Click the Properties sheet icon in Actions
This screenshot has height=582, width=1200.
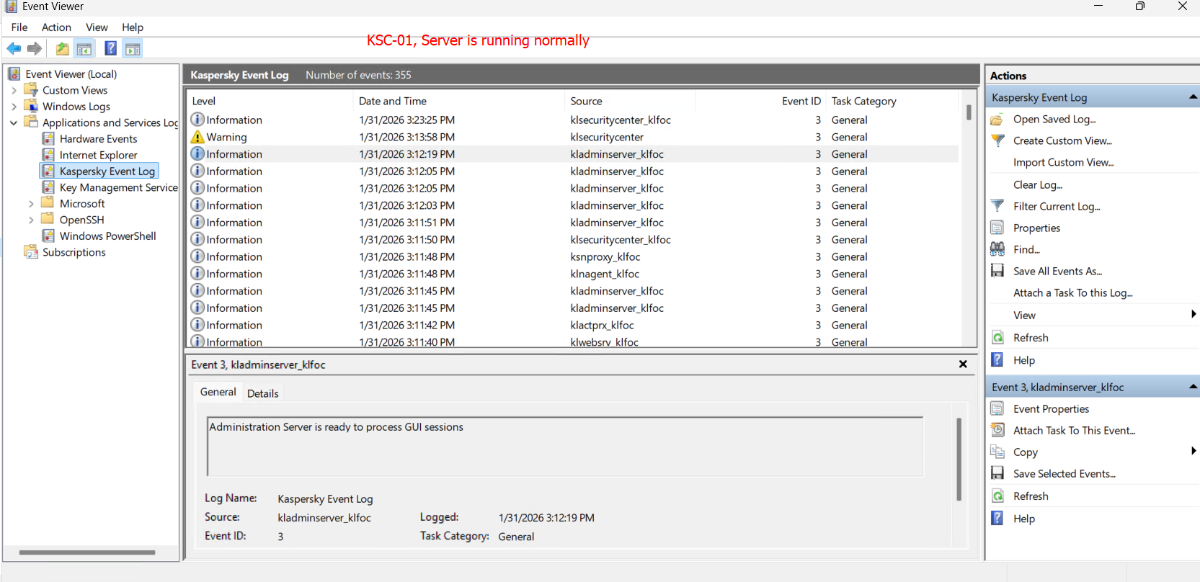[997, 228]
